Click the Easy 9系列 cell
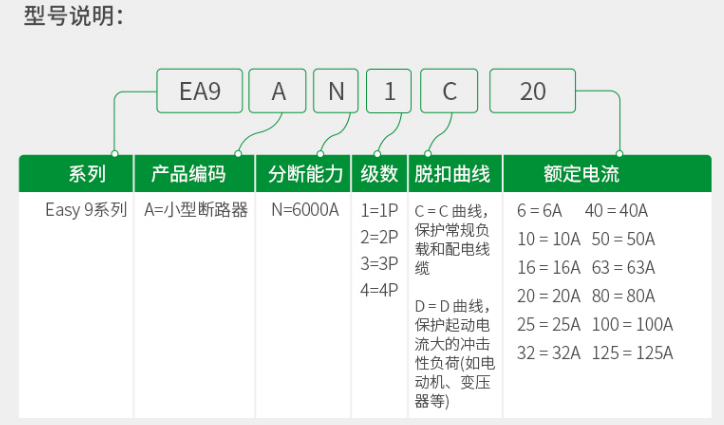724x425 pixels. 86,210
